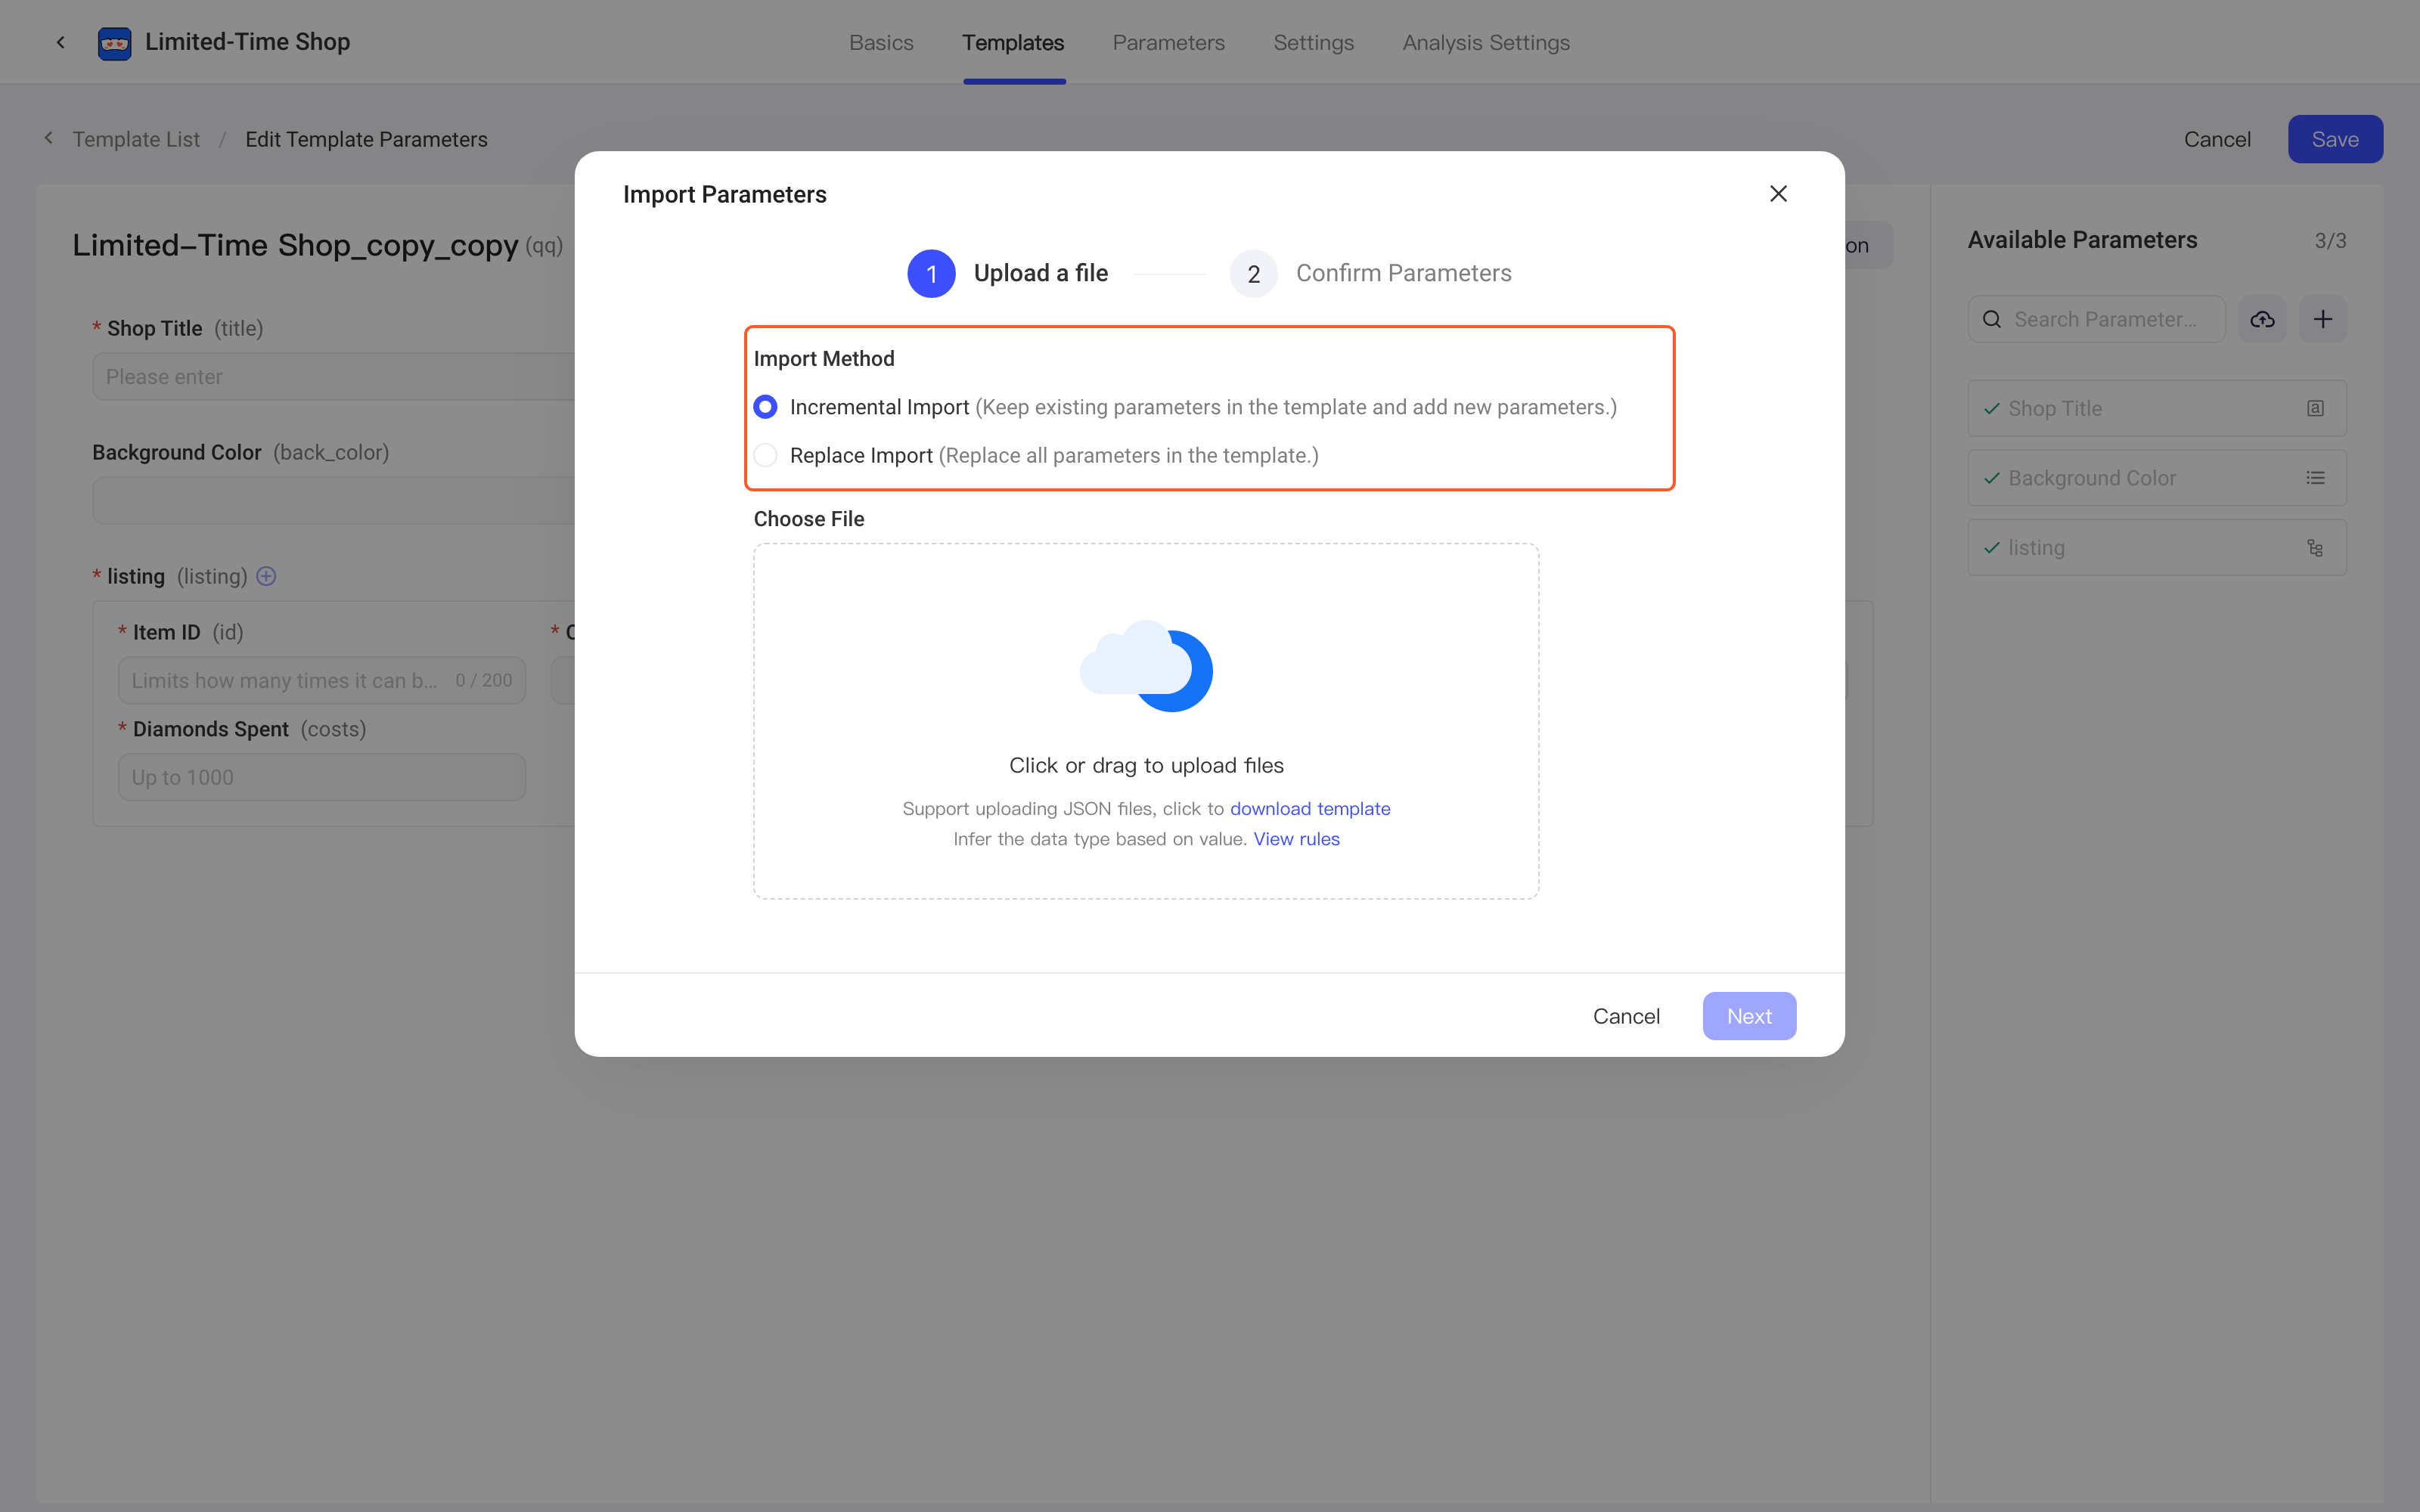This screenshot has width=2420, height=1512.
Task: Click Next in the import dialog
Action: 1749,1016
